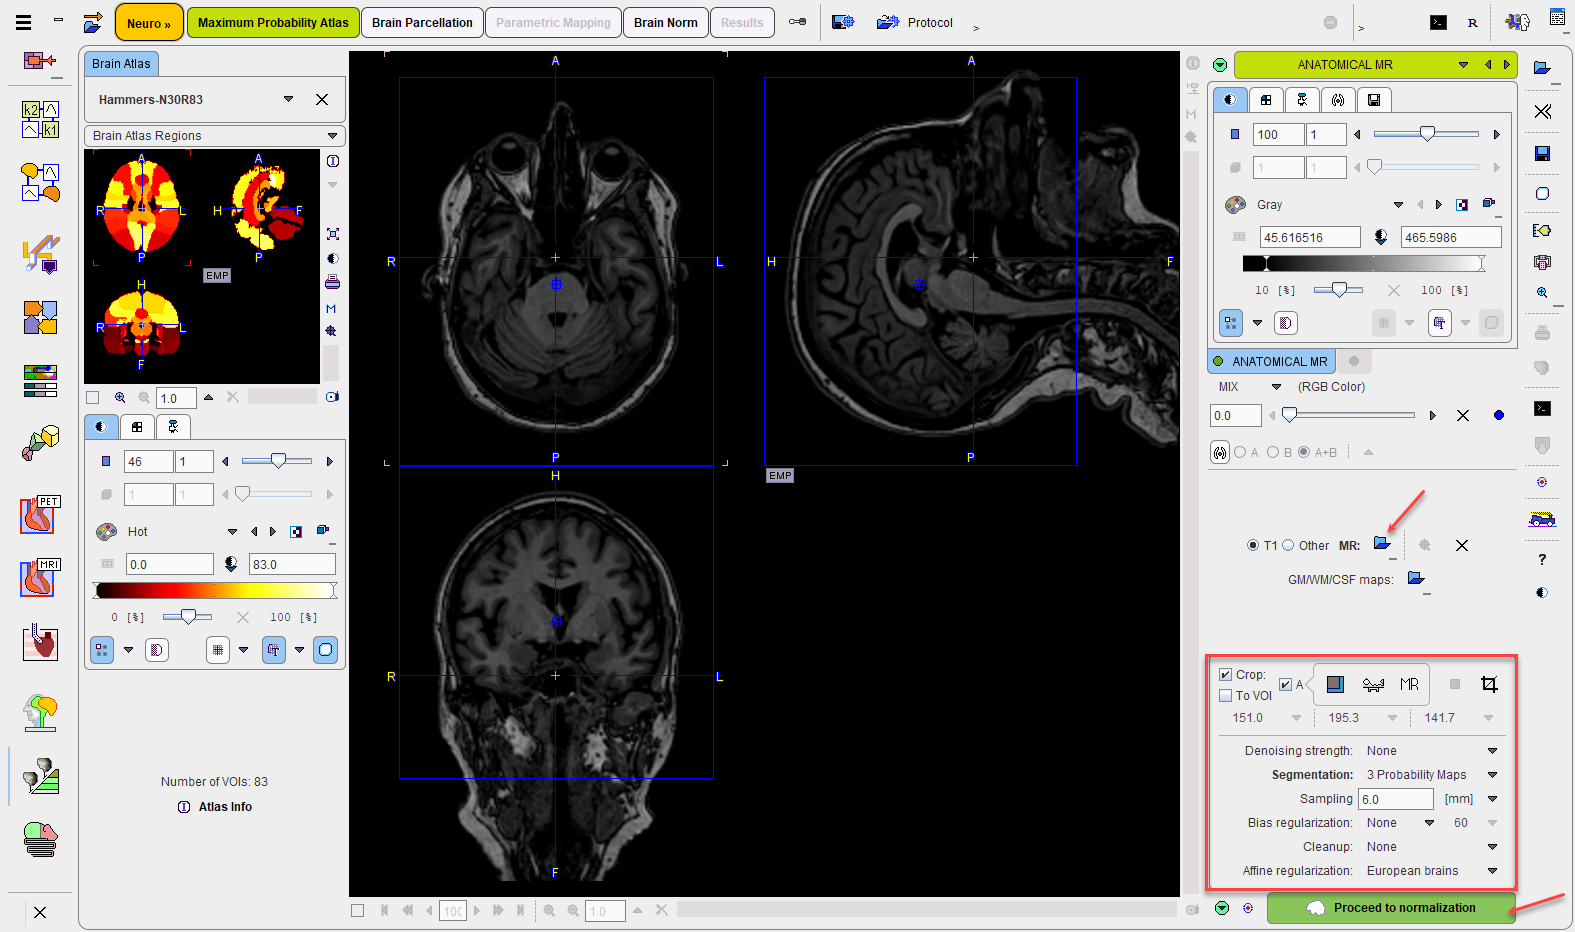Viewport: 1575px width, 932px height.
Task: Open the Cleanup dropdown
Action: coord(1492,847)
